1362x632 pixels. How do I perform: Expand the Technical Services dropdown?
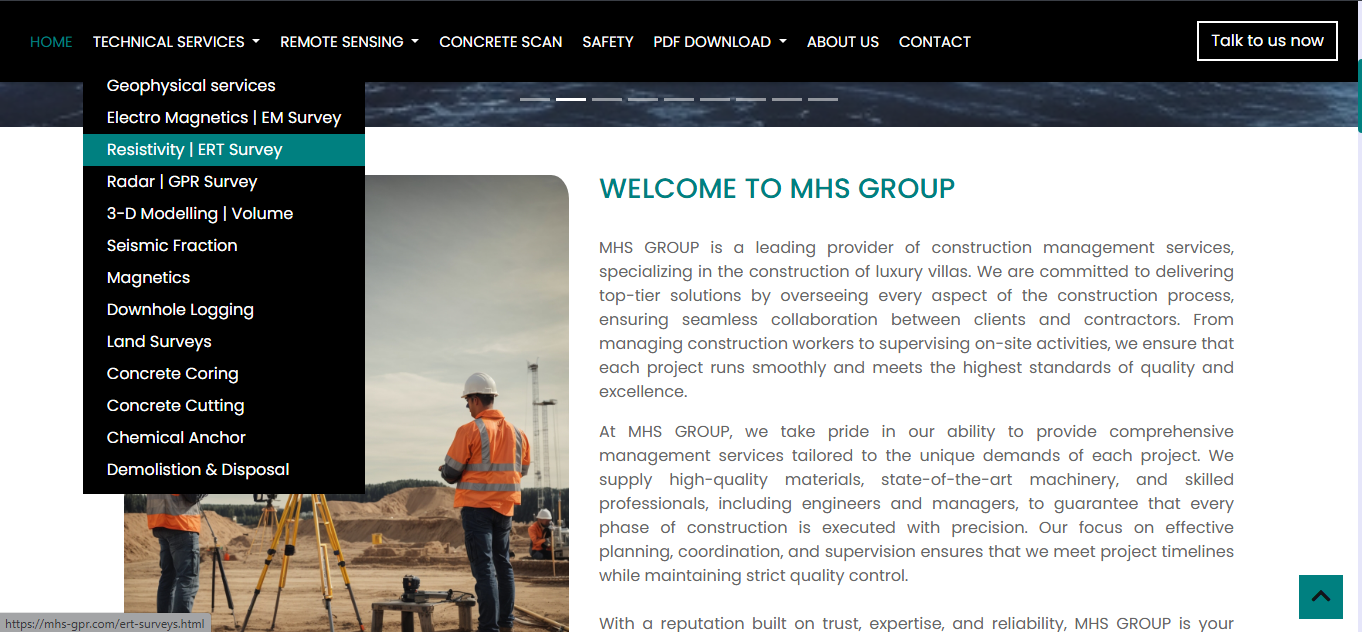pyautogui.click(x=176, y=42)
